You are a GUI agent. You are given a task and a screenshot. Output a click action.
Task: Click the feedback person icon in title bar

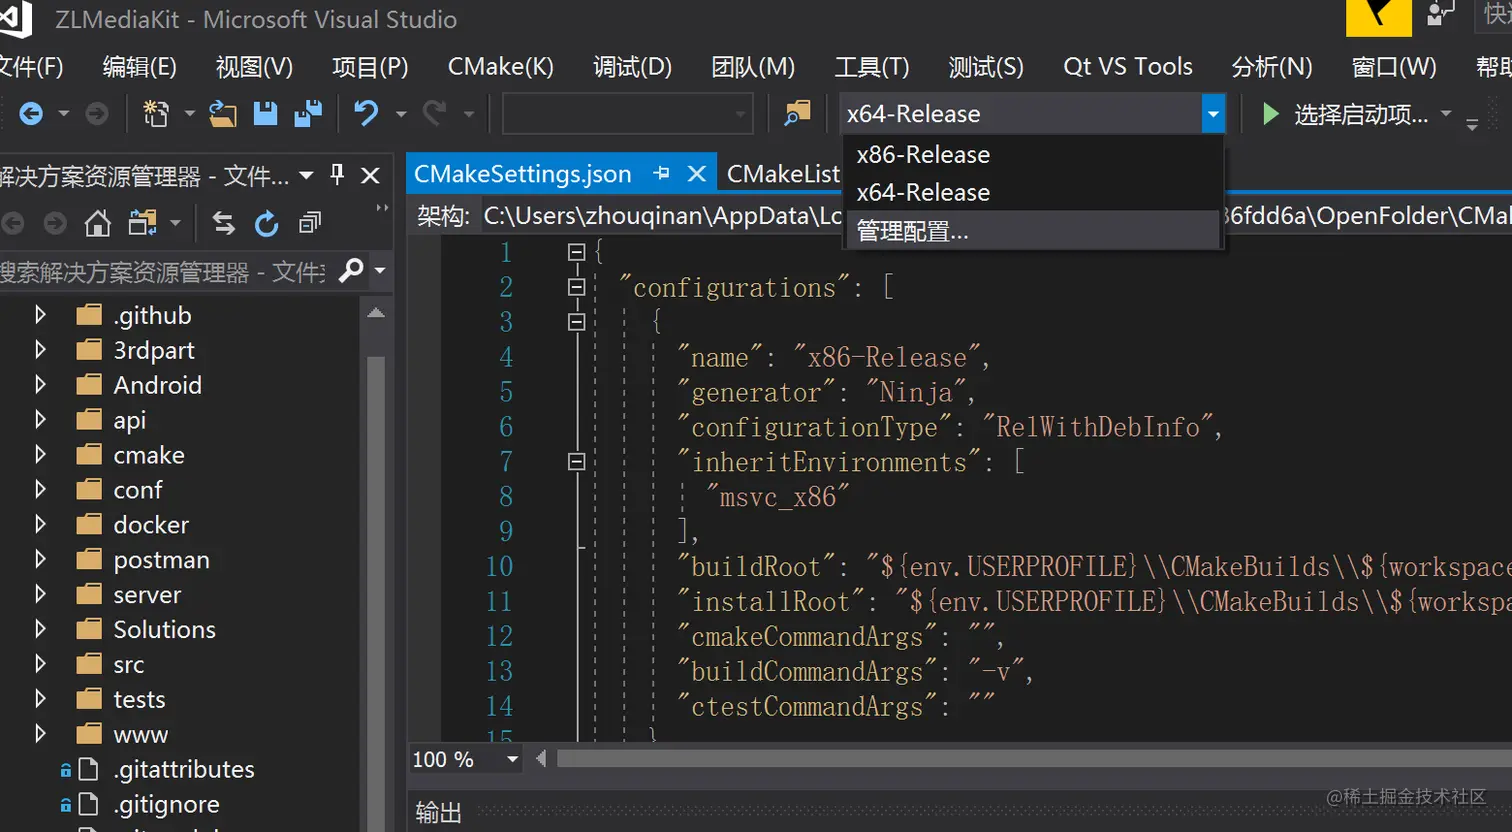1440,14
